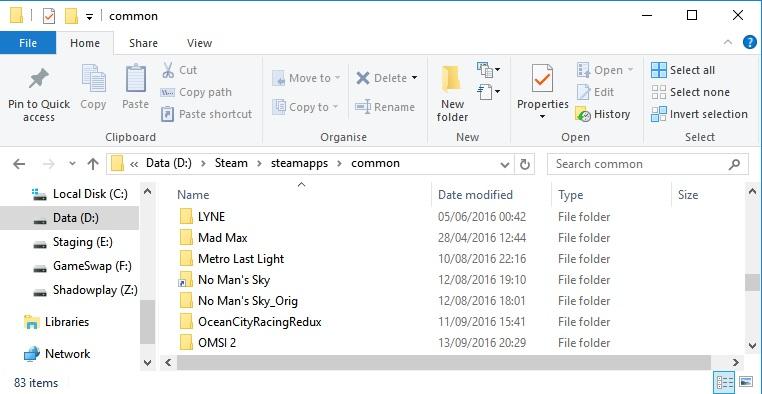Expand the recent locations dropdown arrow

coord(72,164)
